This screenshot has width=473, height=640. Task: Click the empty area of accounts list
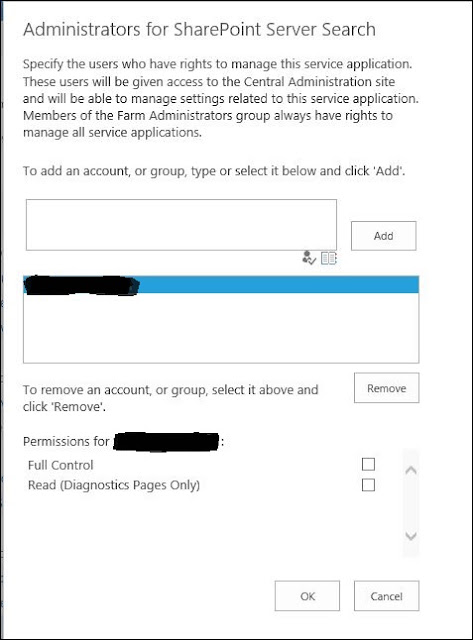pos(221,328)
